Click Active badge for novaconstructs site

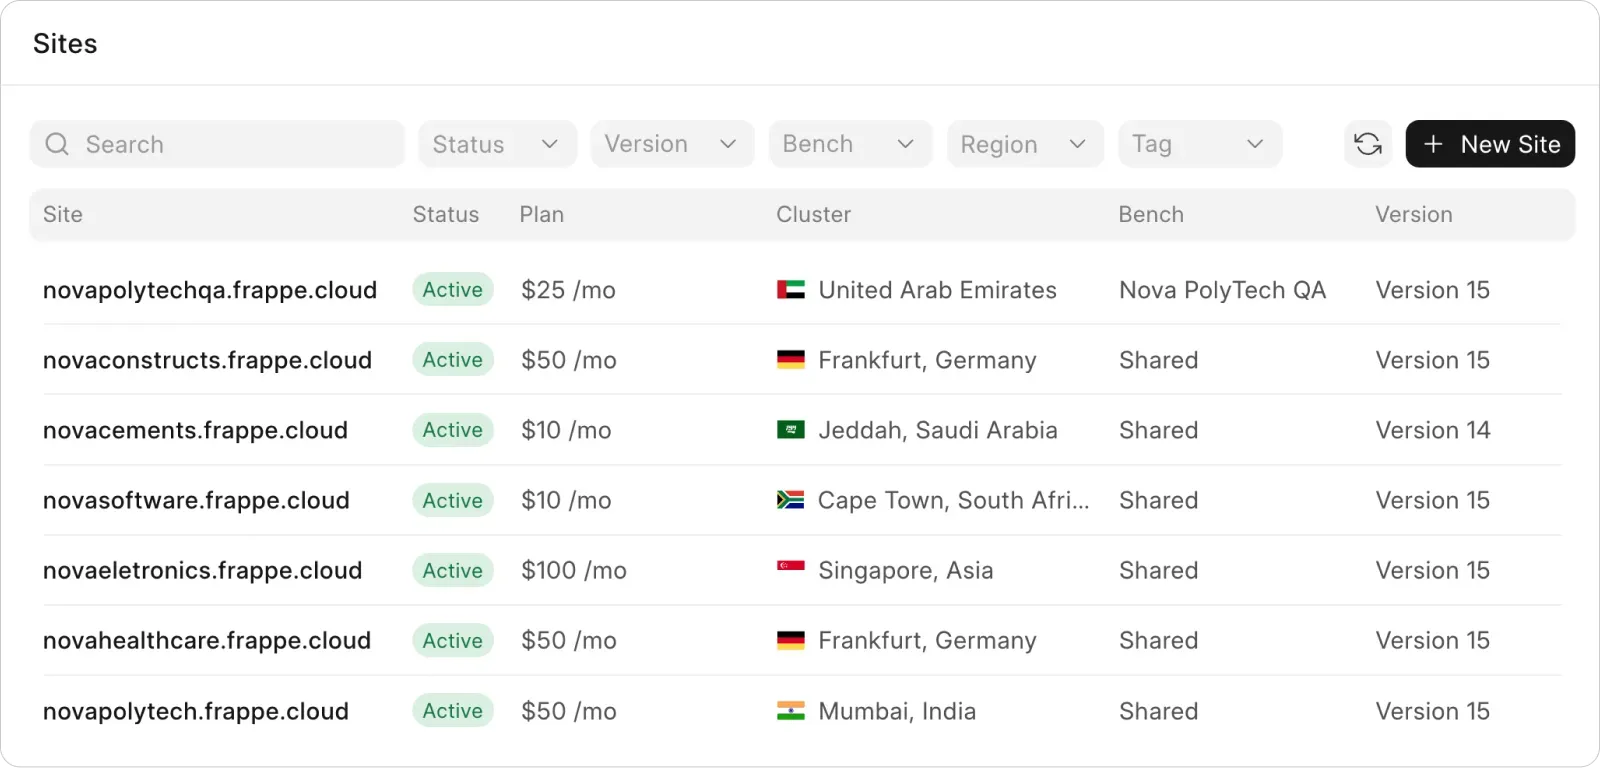[453, 360]
